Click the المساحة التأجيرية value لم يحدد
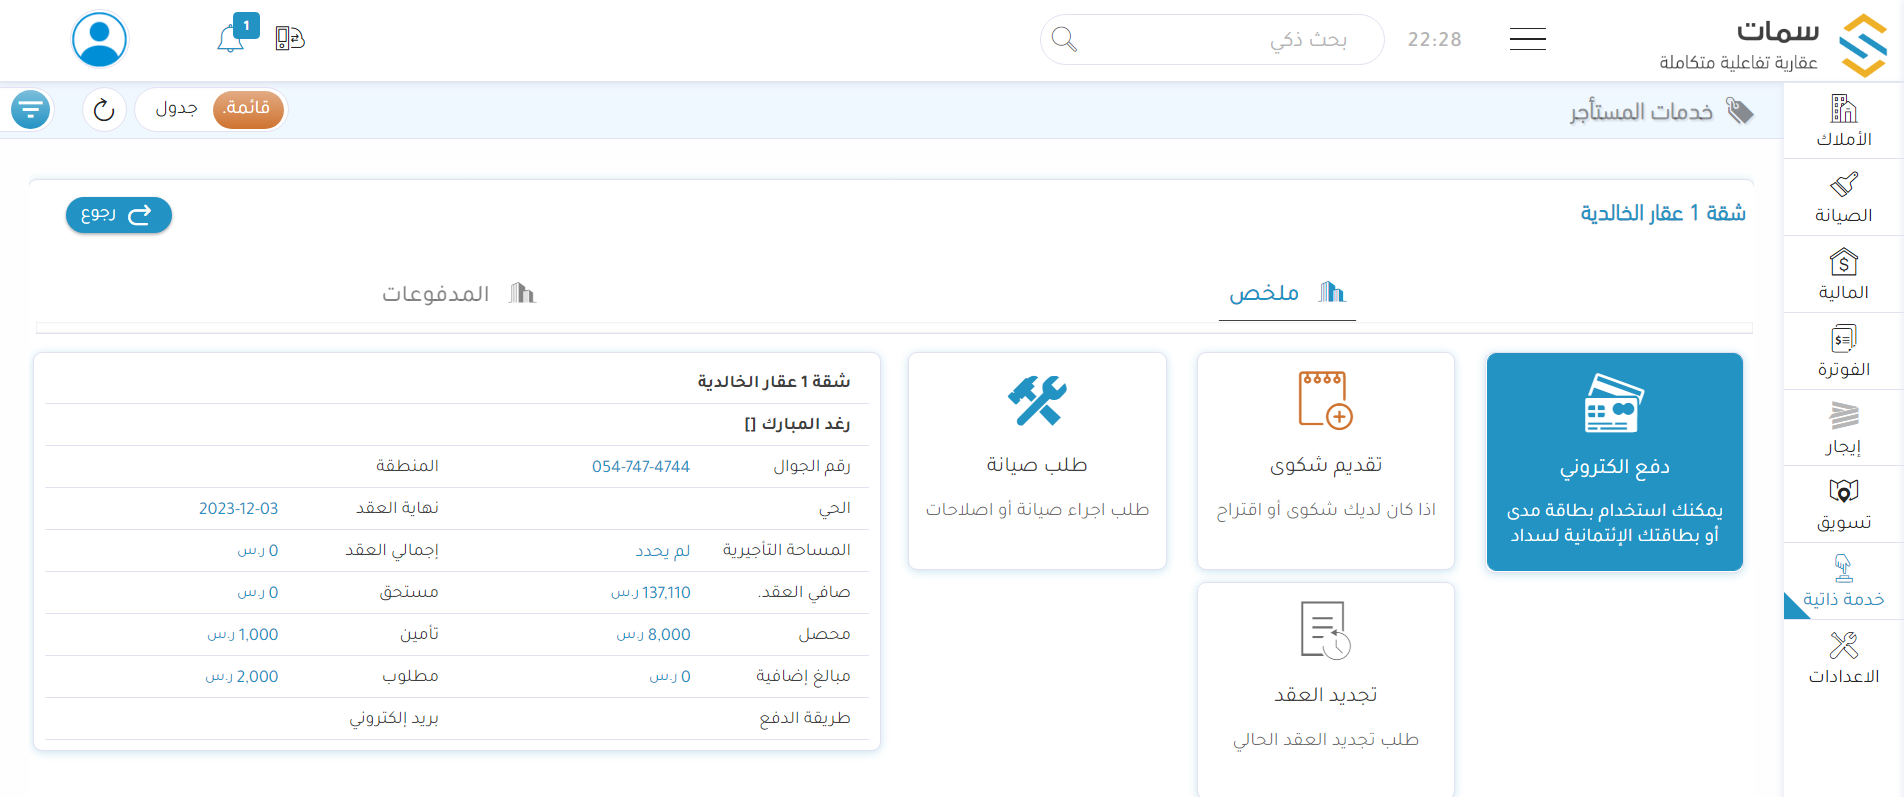 pyautogui.click(x=663, y=551)
